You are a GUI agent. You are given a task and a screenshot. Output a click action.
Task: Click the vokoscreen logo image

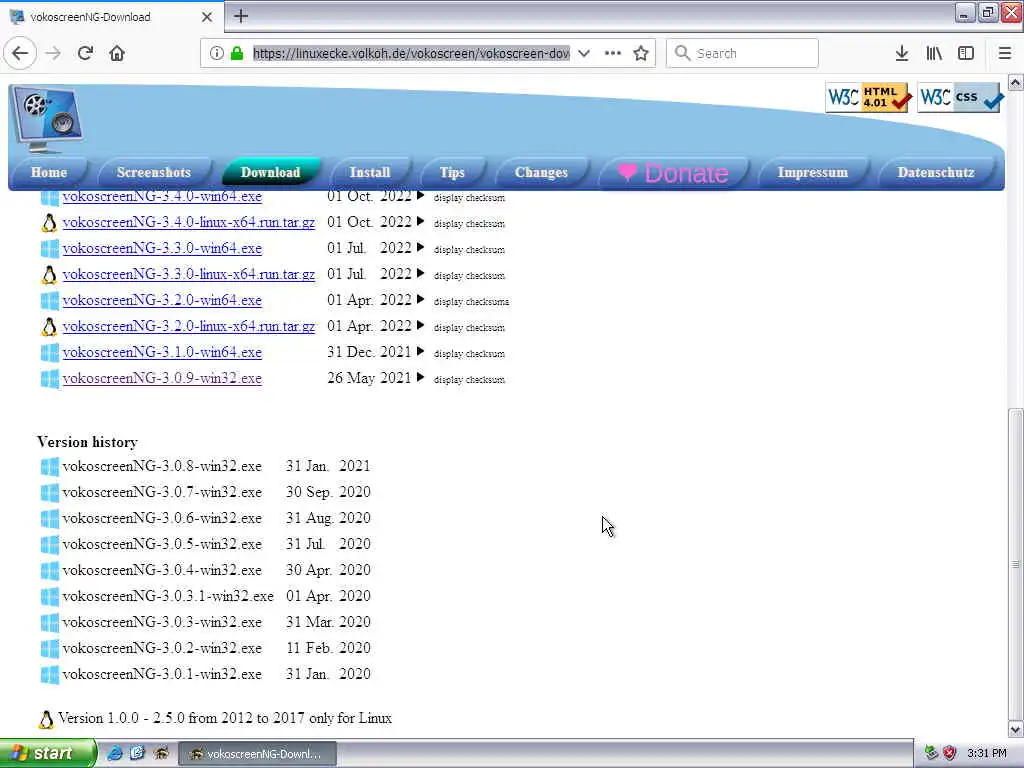pyautogui.click(x=46, y=120)
